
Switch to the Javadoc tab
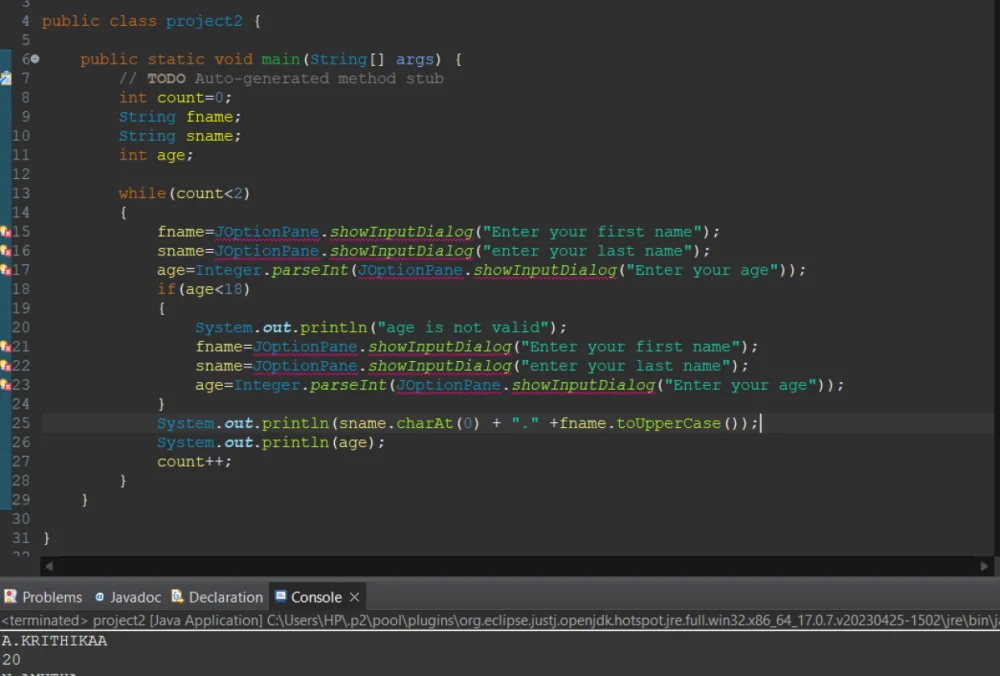[128, 597]
